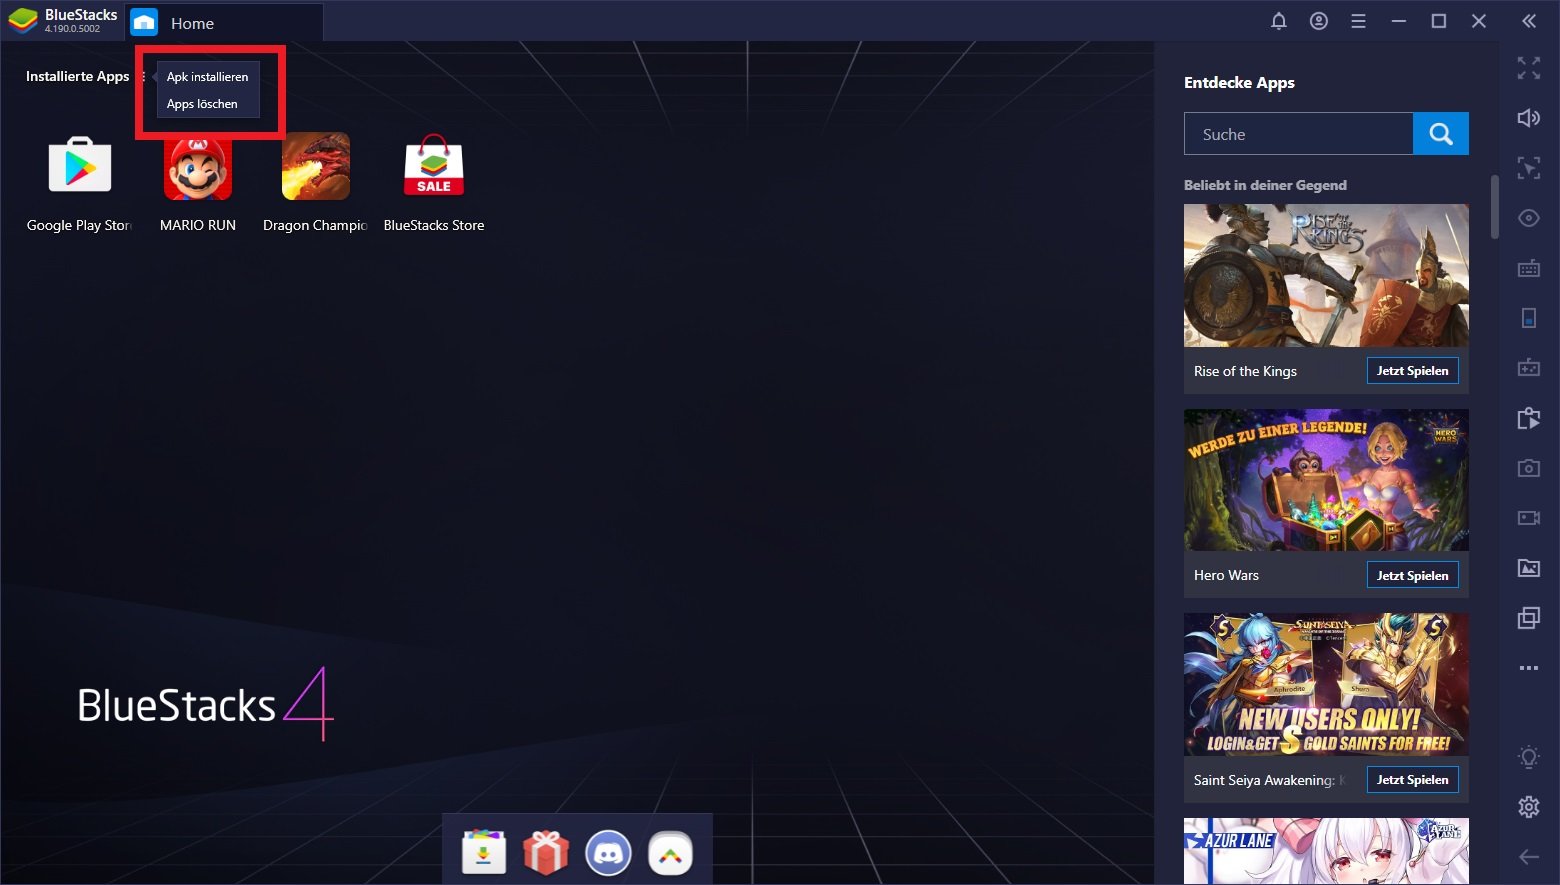Screen dimensions: 1560x885
Task: Click the Beliebt in deiner Gegend label
Action: [1265, 185]
